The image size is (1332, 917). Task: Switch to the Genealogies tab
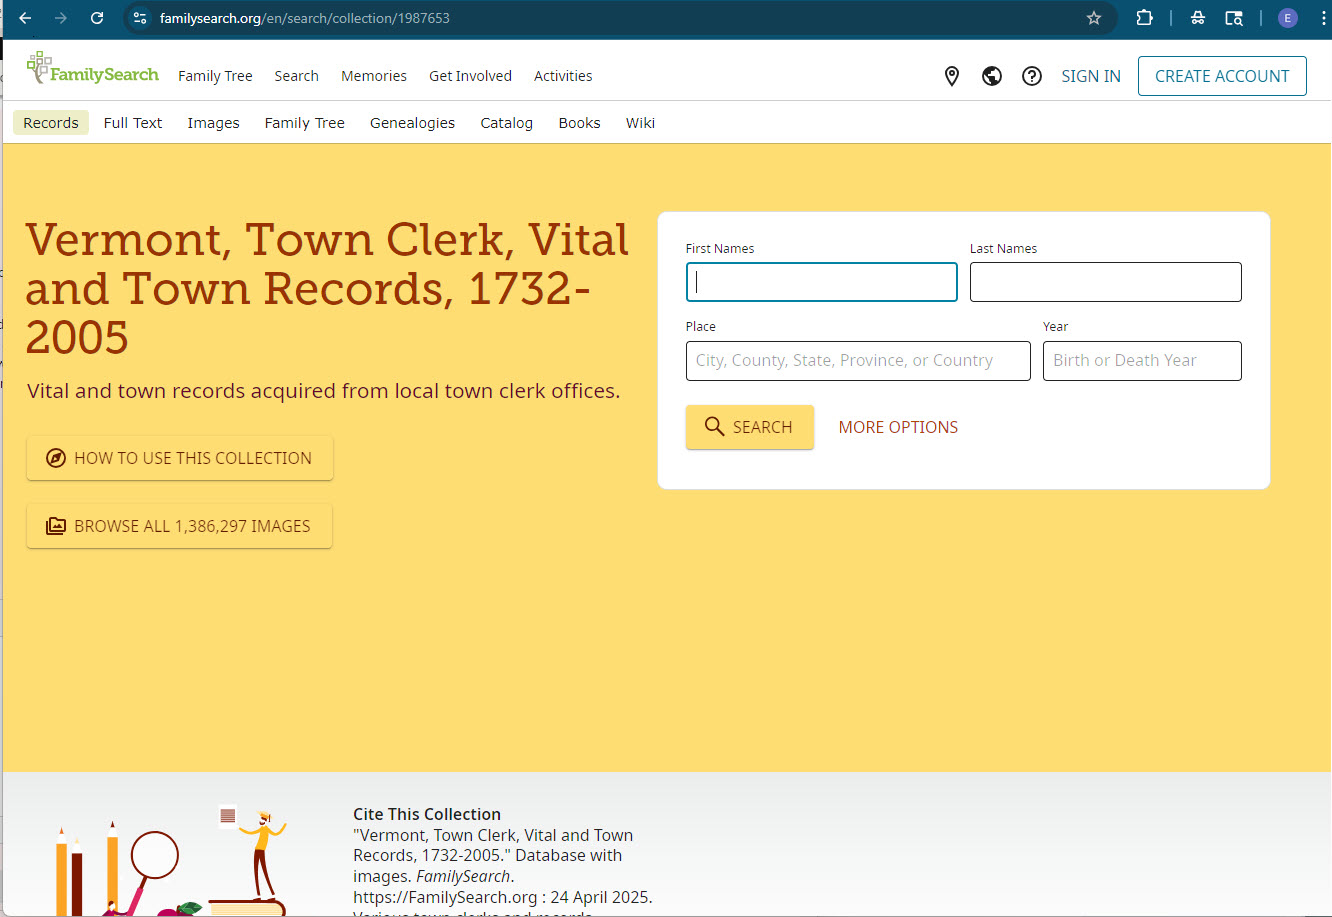(412, 123)
